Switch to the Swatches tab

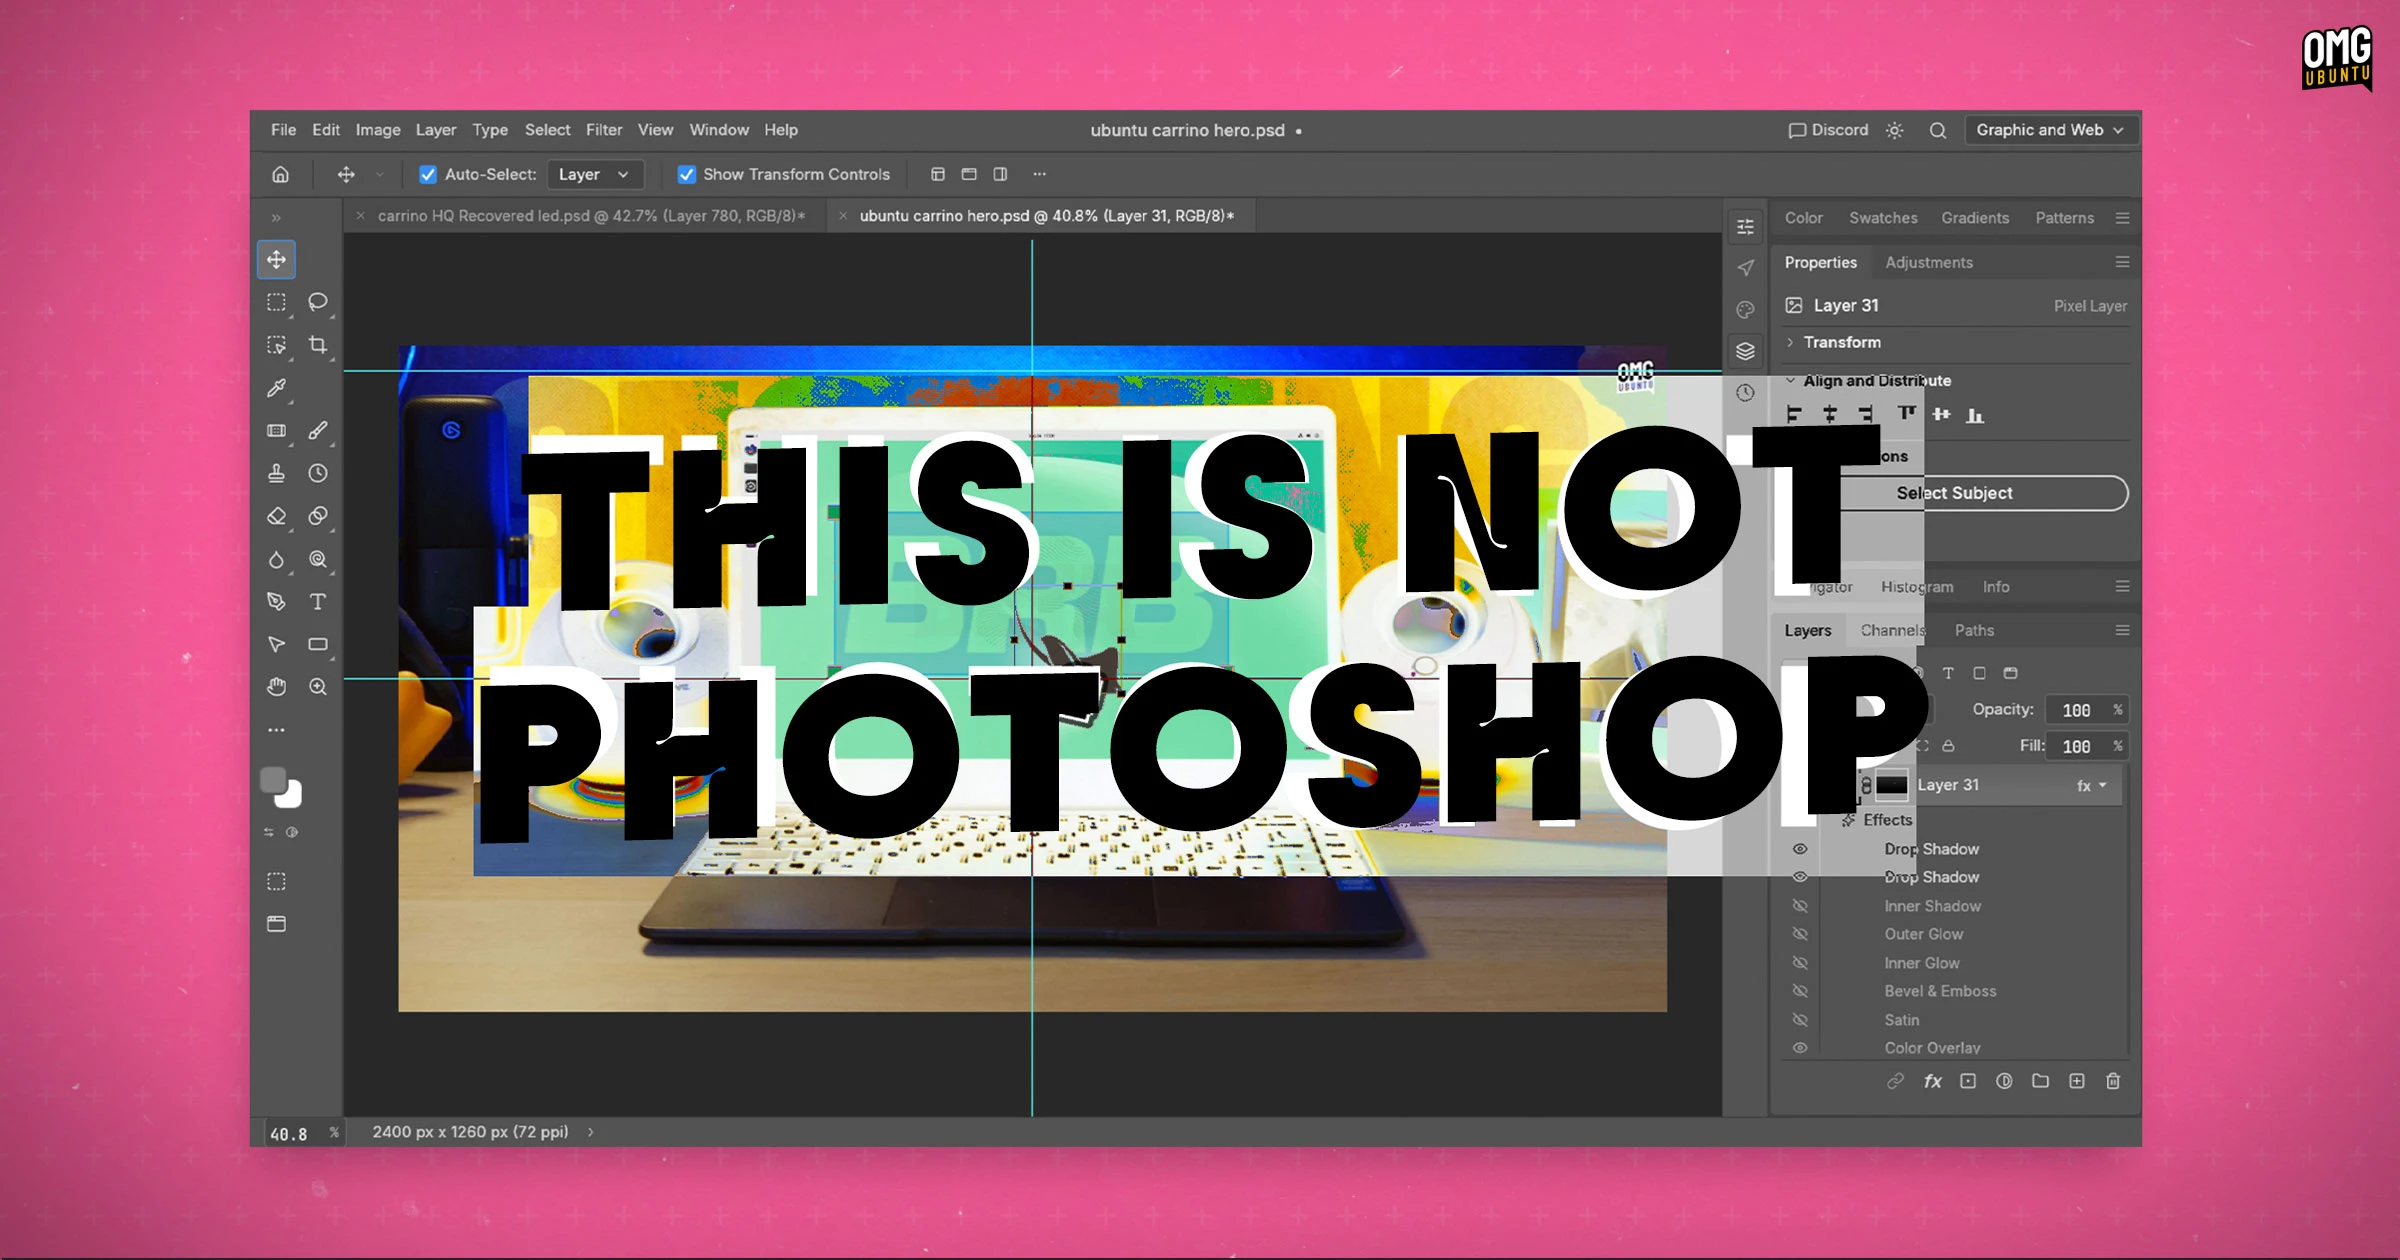pyautogui.click(x=1883, y=218)
